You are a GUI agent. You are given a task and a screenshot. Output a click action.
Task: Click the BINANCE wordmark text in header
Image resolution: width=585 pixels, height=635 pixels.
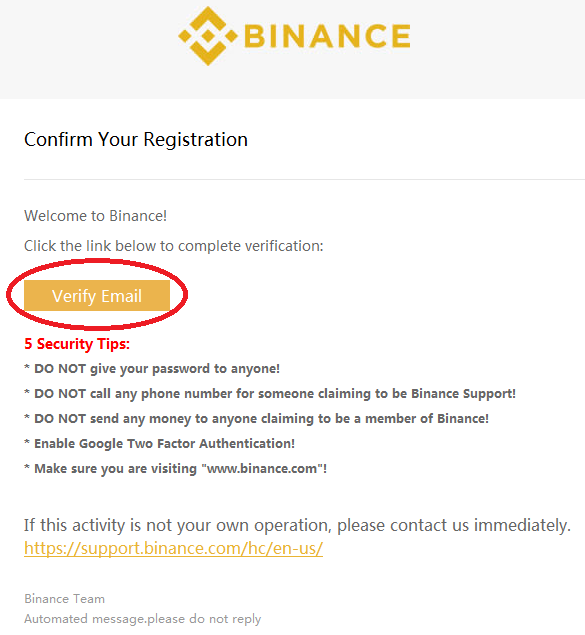pyautogui.click(x=327, y=36)
